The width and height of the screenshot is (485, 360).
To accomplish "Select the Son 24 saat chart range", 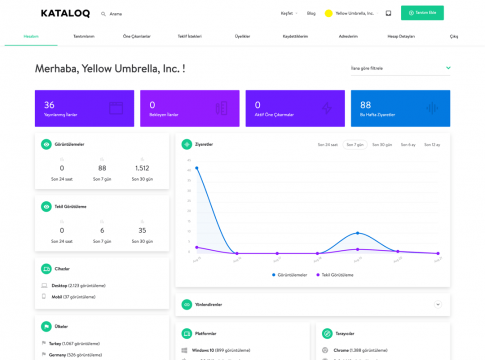I will [328, 145].
